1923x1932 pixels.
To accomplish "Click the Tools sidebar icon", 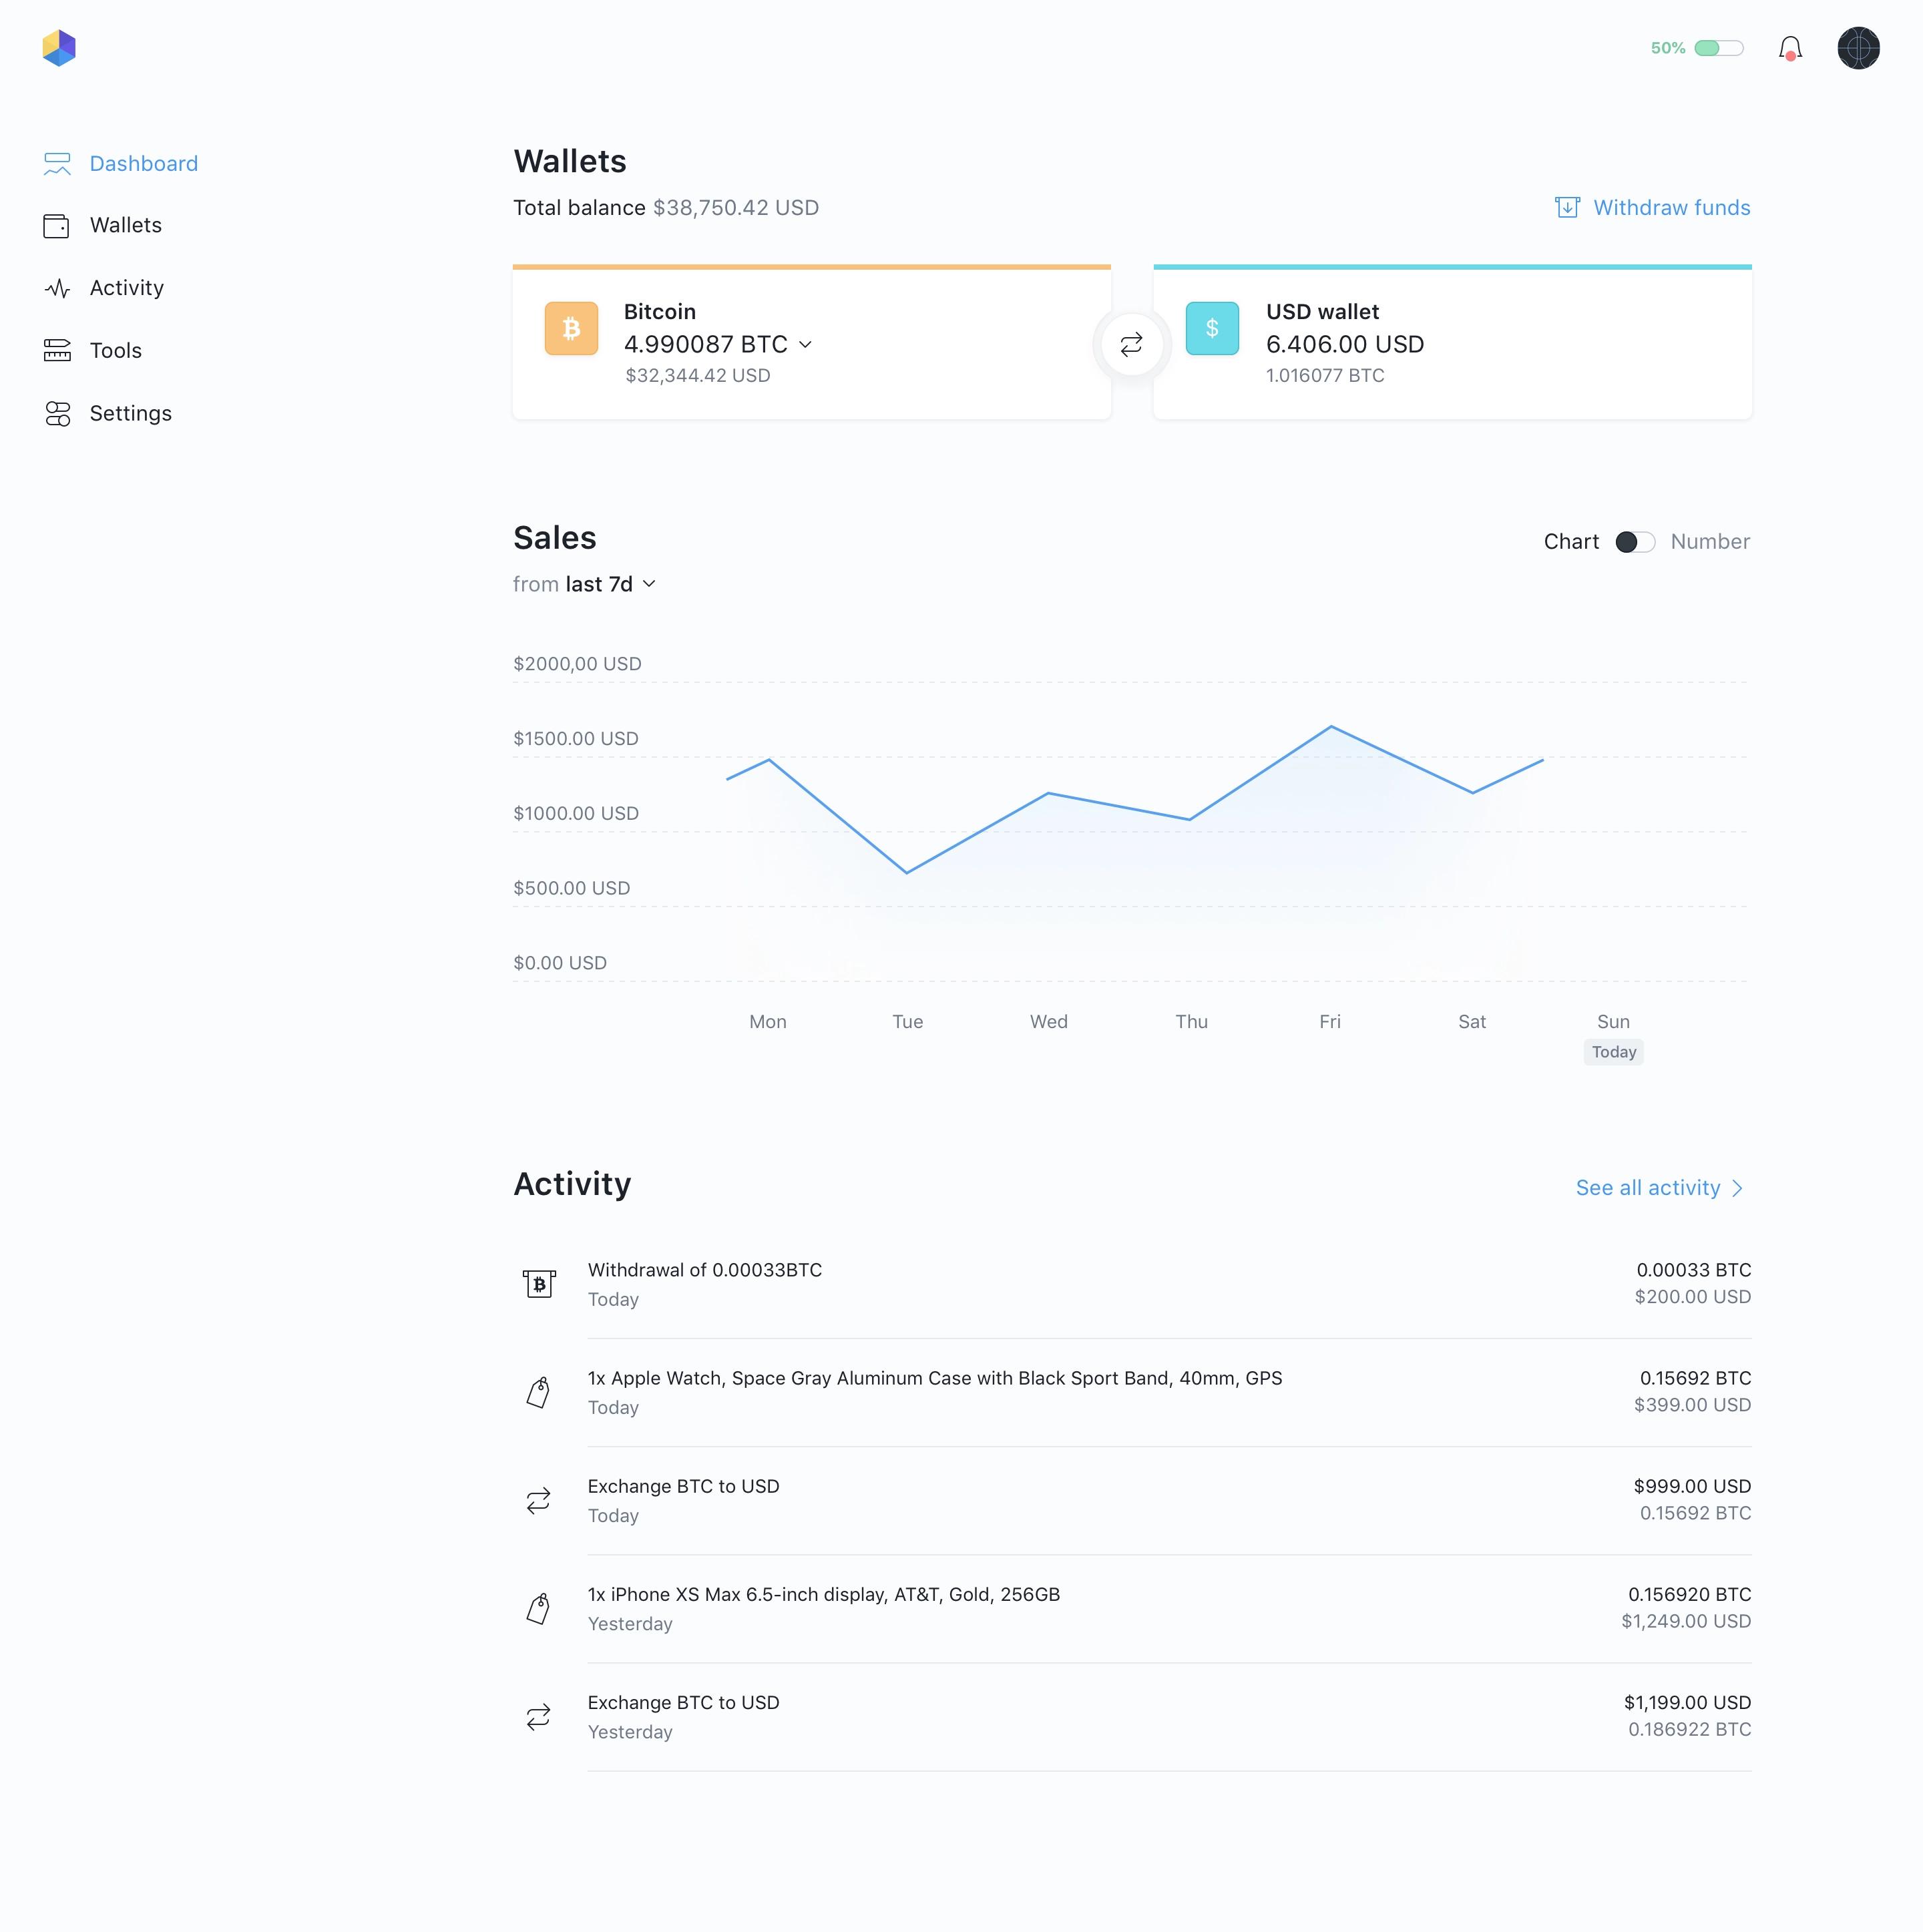I will pos(57,350).
